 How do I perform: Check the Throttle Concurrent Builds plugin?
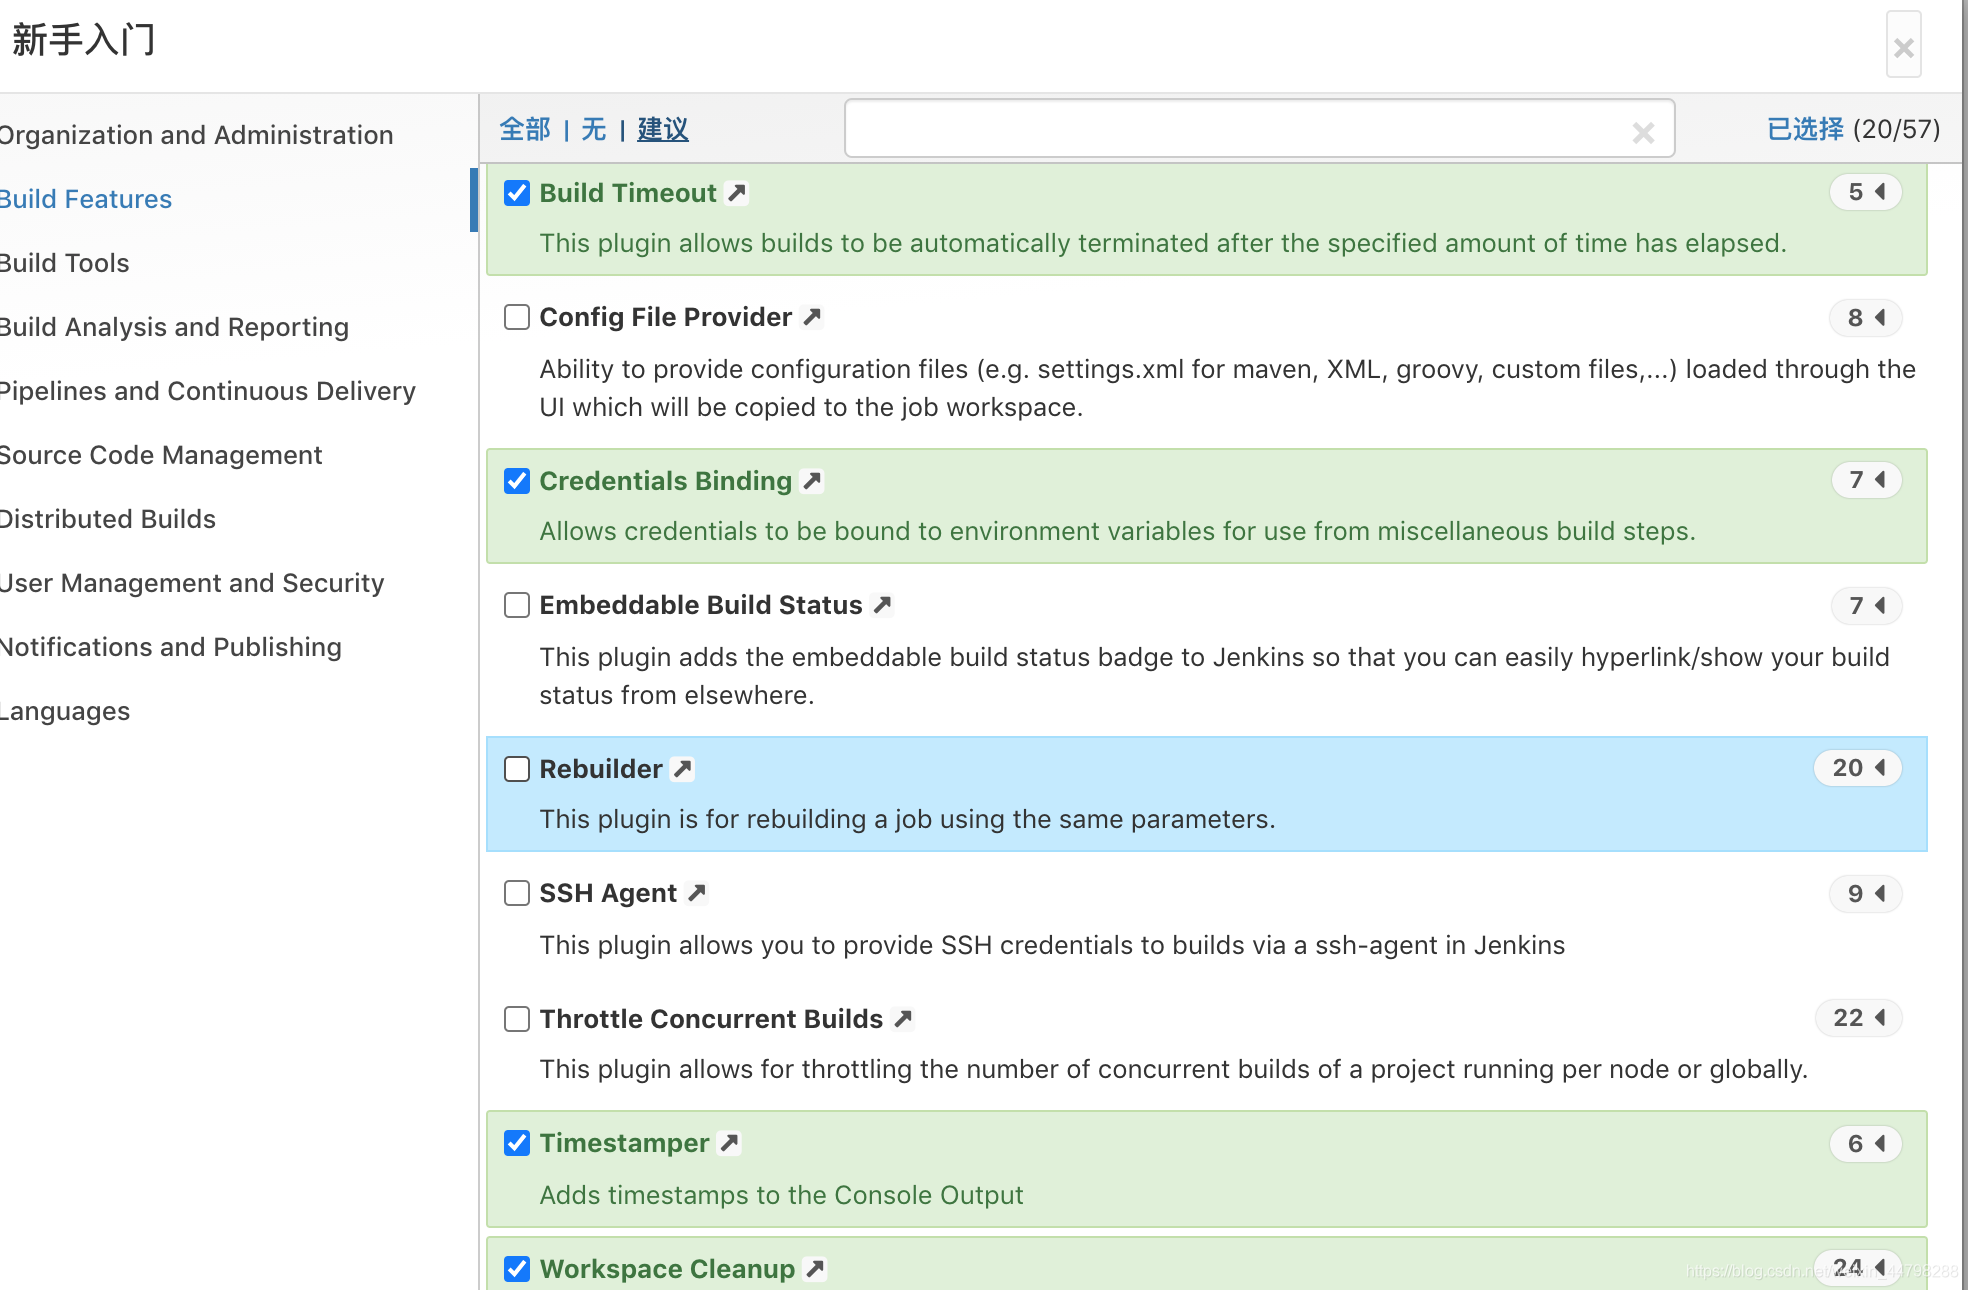pyautogui.click(x=517, y=1019)
